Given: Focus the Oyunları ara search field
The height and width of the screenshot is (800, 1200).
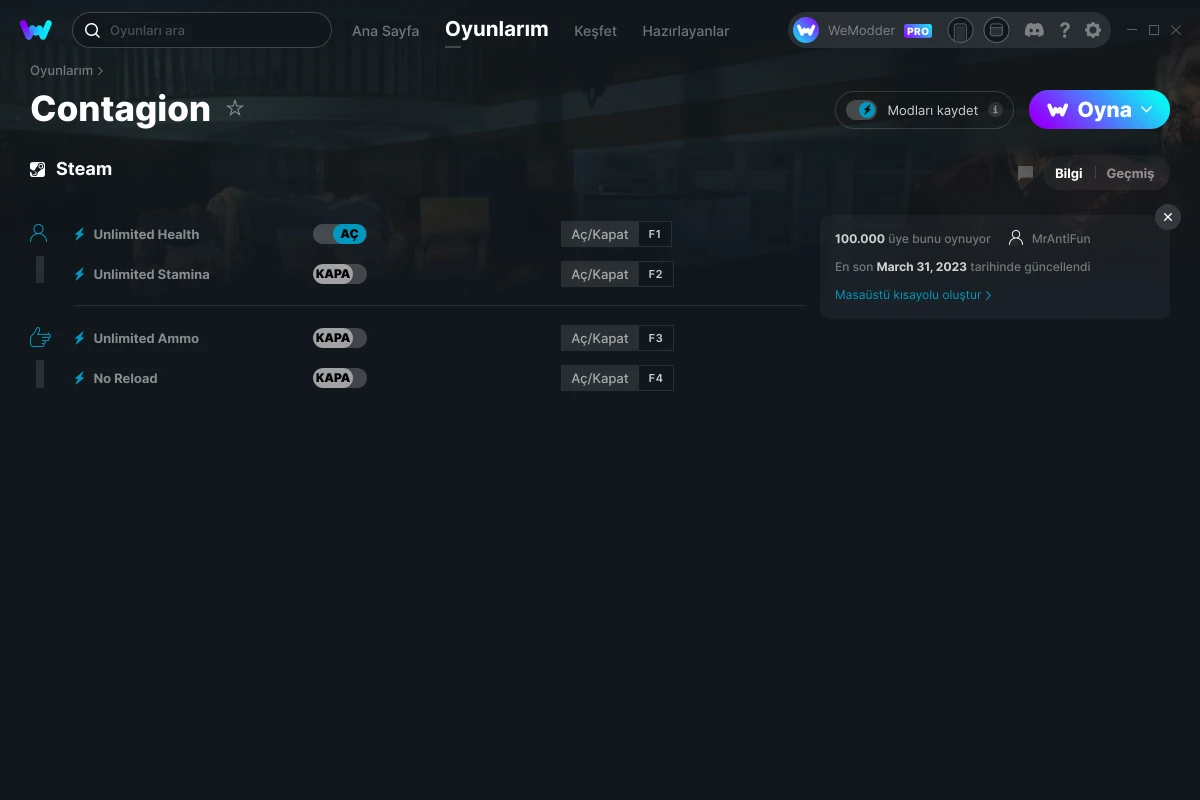Looking at the screenshot, I should (202, 30).
